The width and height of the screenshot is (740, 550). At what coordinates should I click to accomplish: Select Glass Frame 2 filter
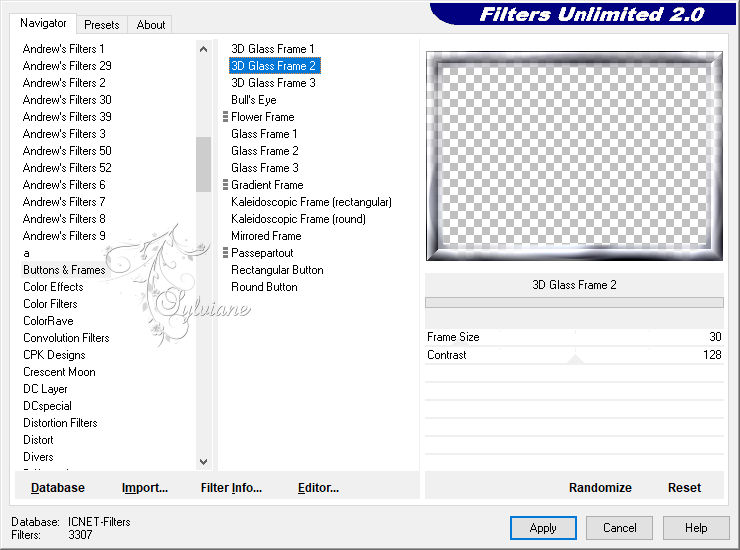pyautogui.click(x=264, y=151)
